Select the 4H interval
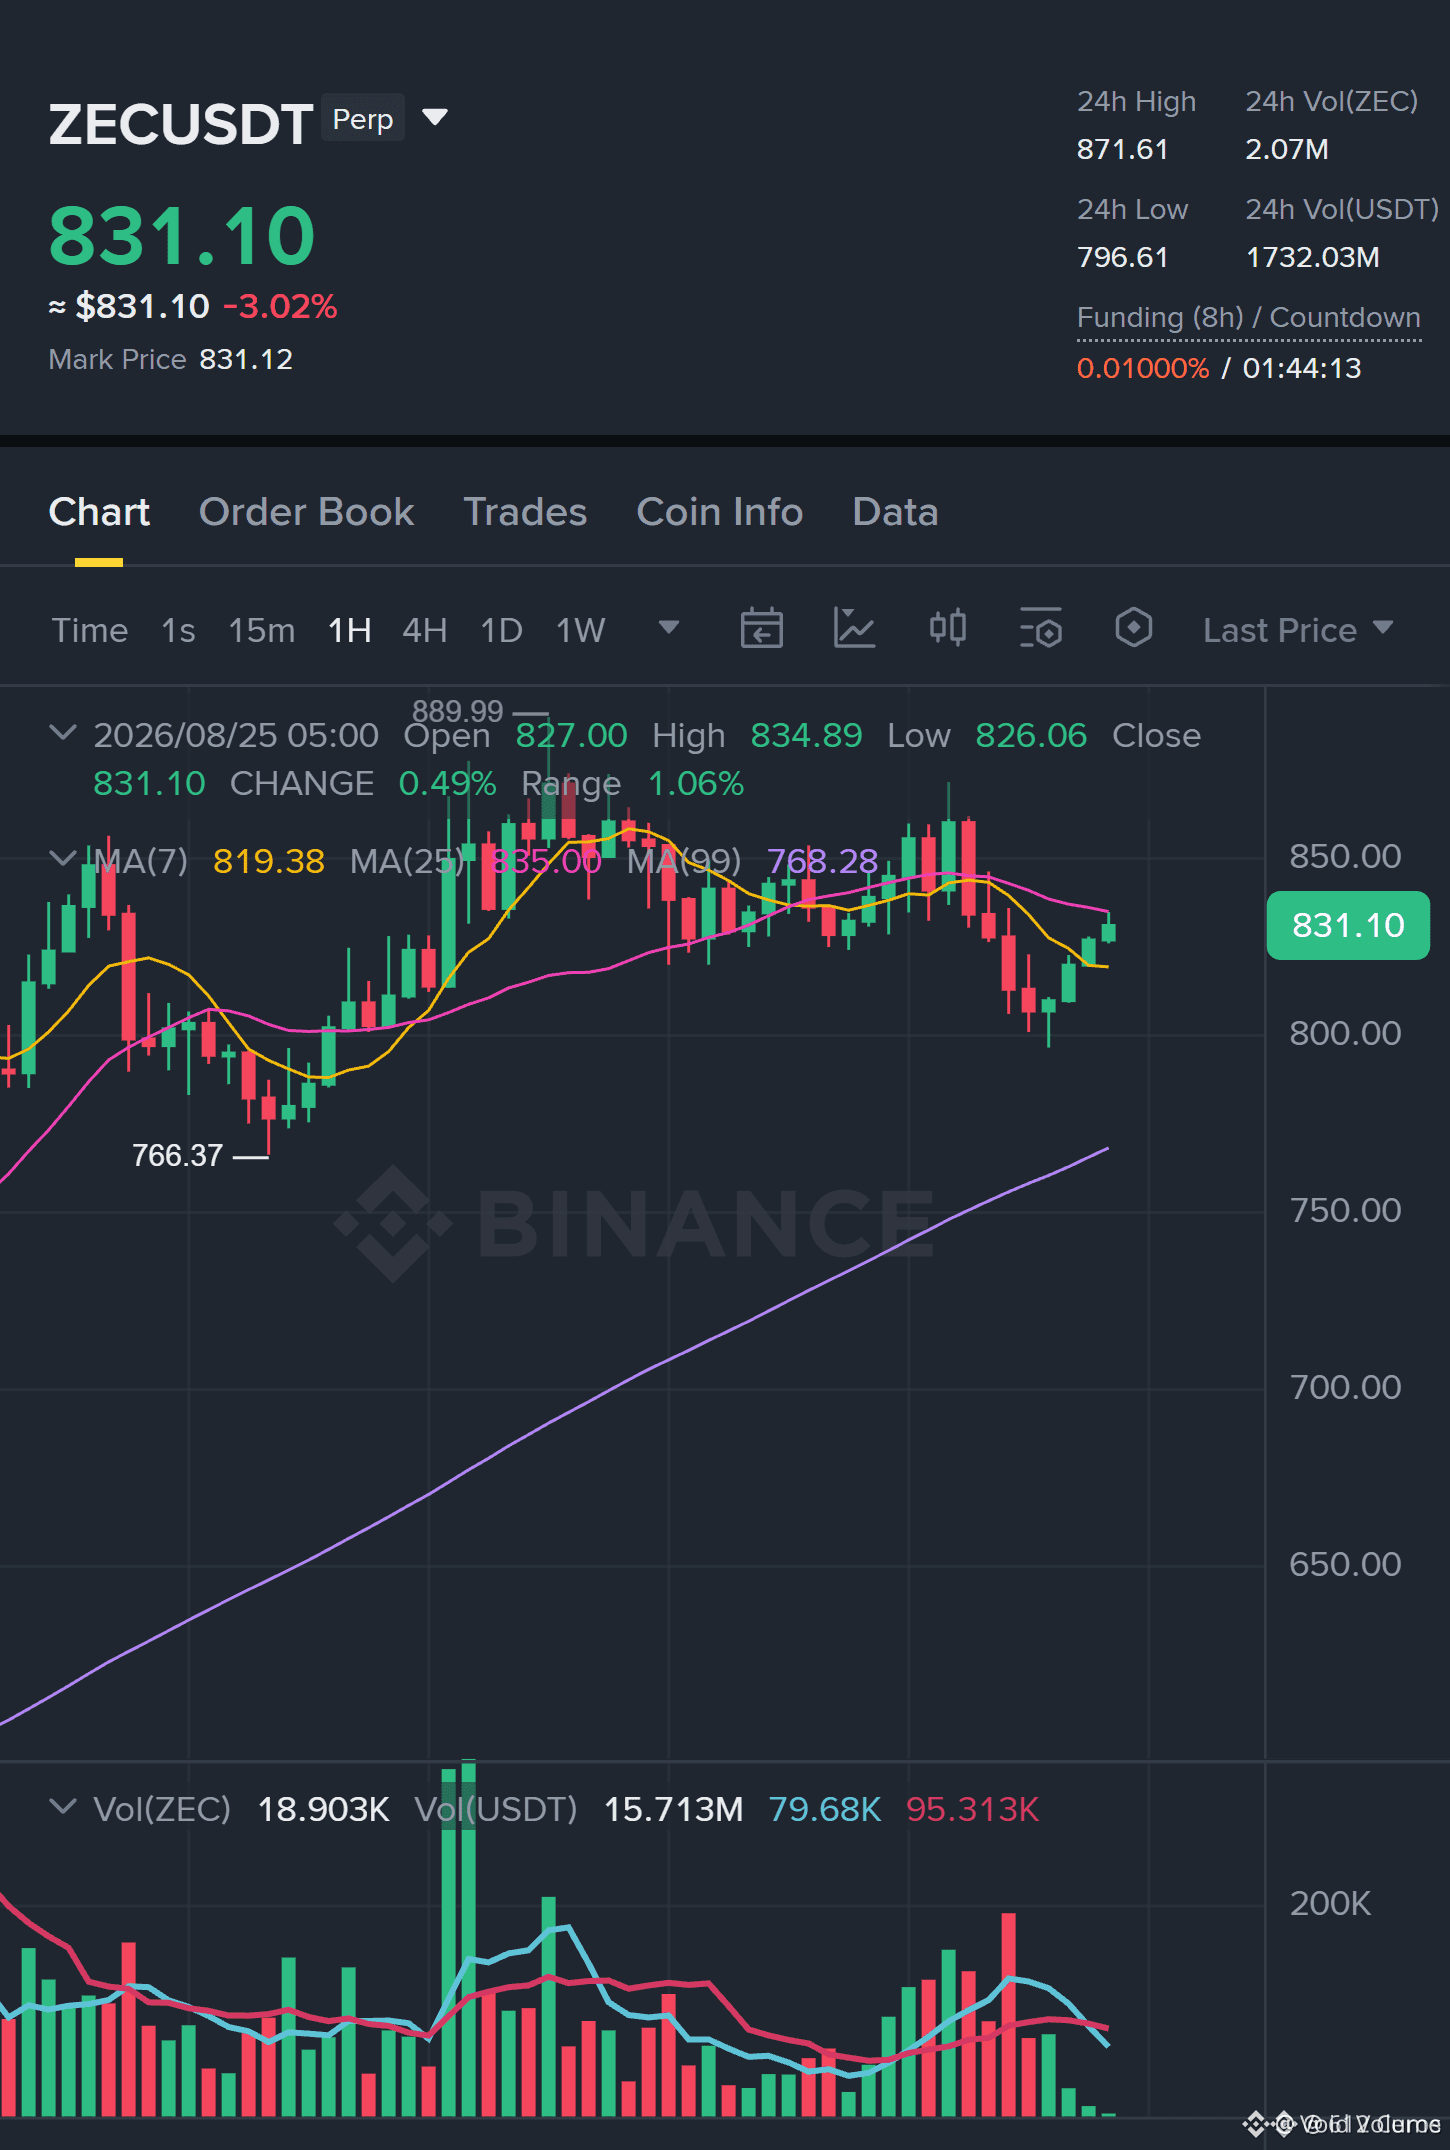 pyautogui.click(x=425, y=630)
